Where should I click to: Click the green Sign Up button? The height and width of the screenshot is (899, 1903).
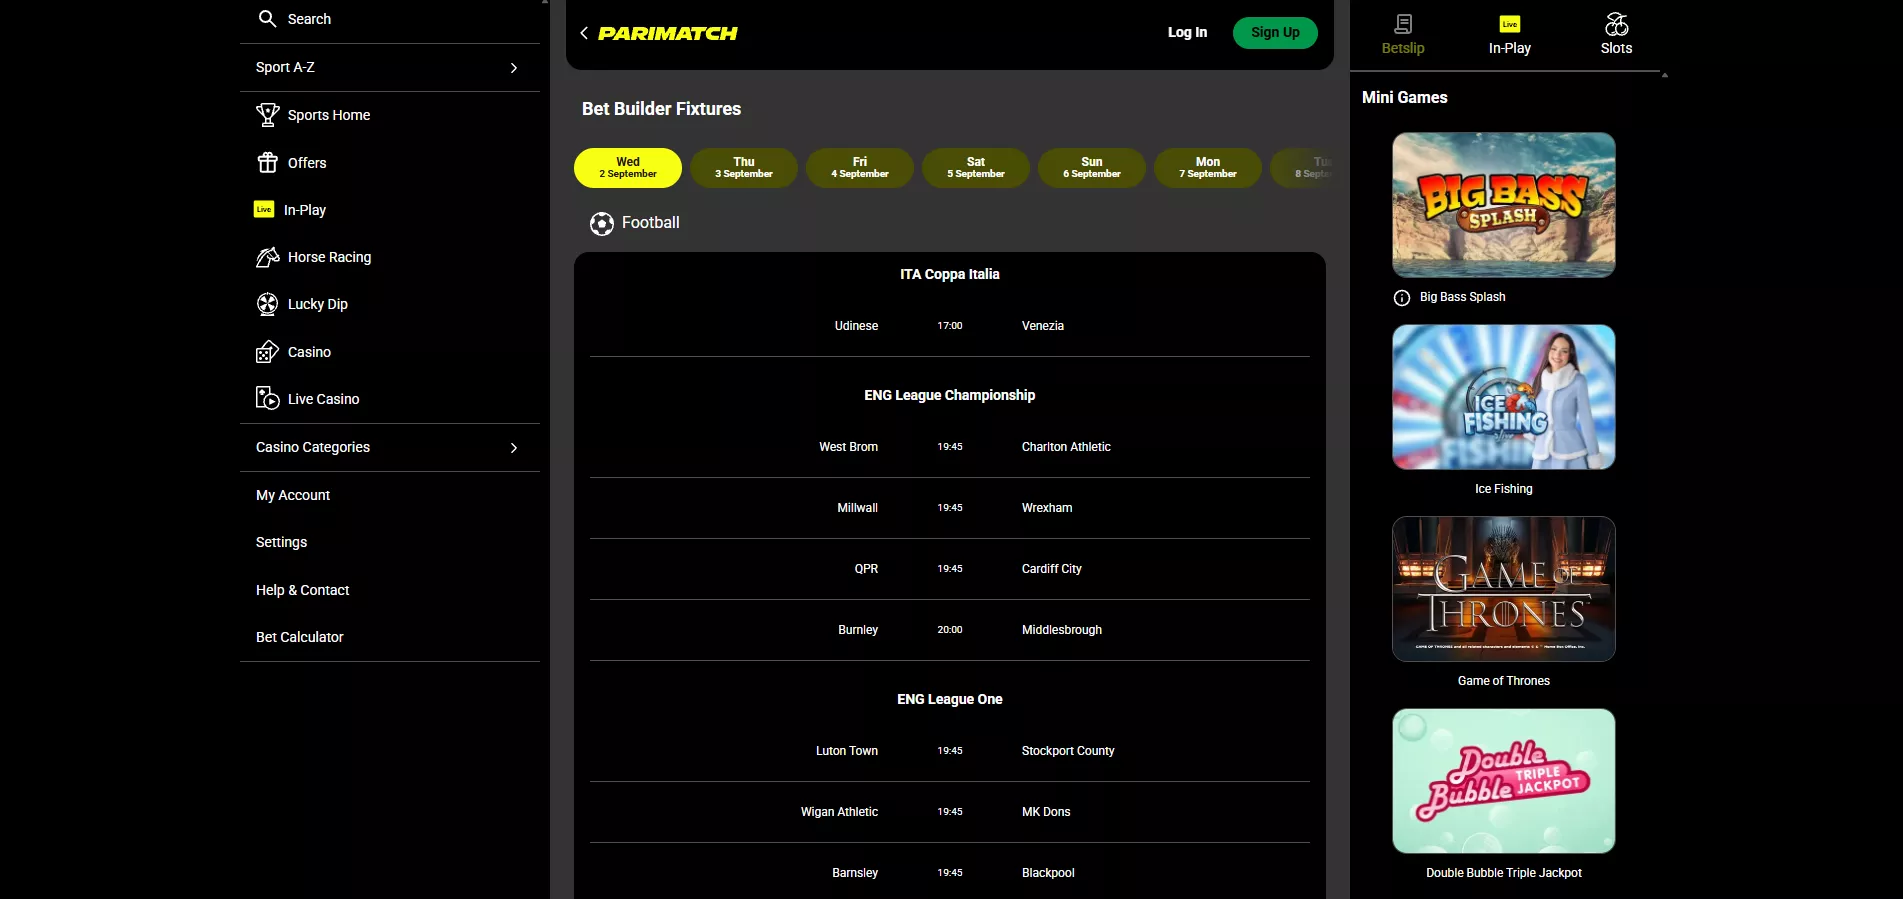click(x=1275, y=32)
